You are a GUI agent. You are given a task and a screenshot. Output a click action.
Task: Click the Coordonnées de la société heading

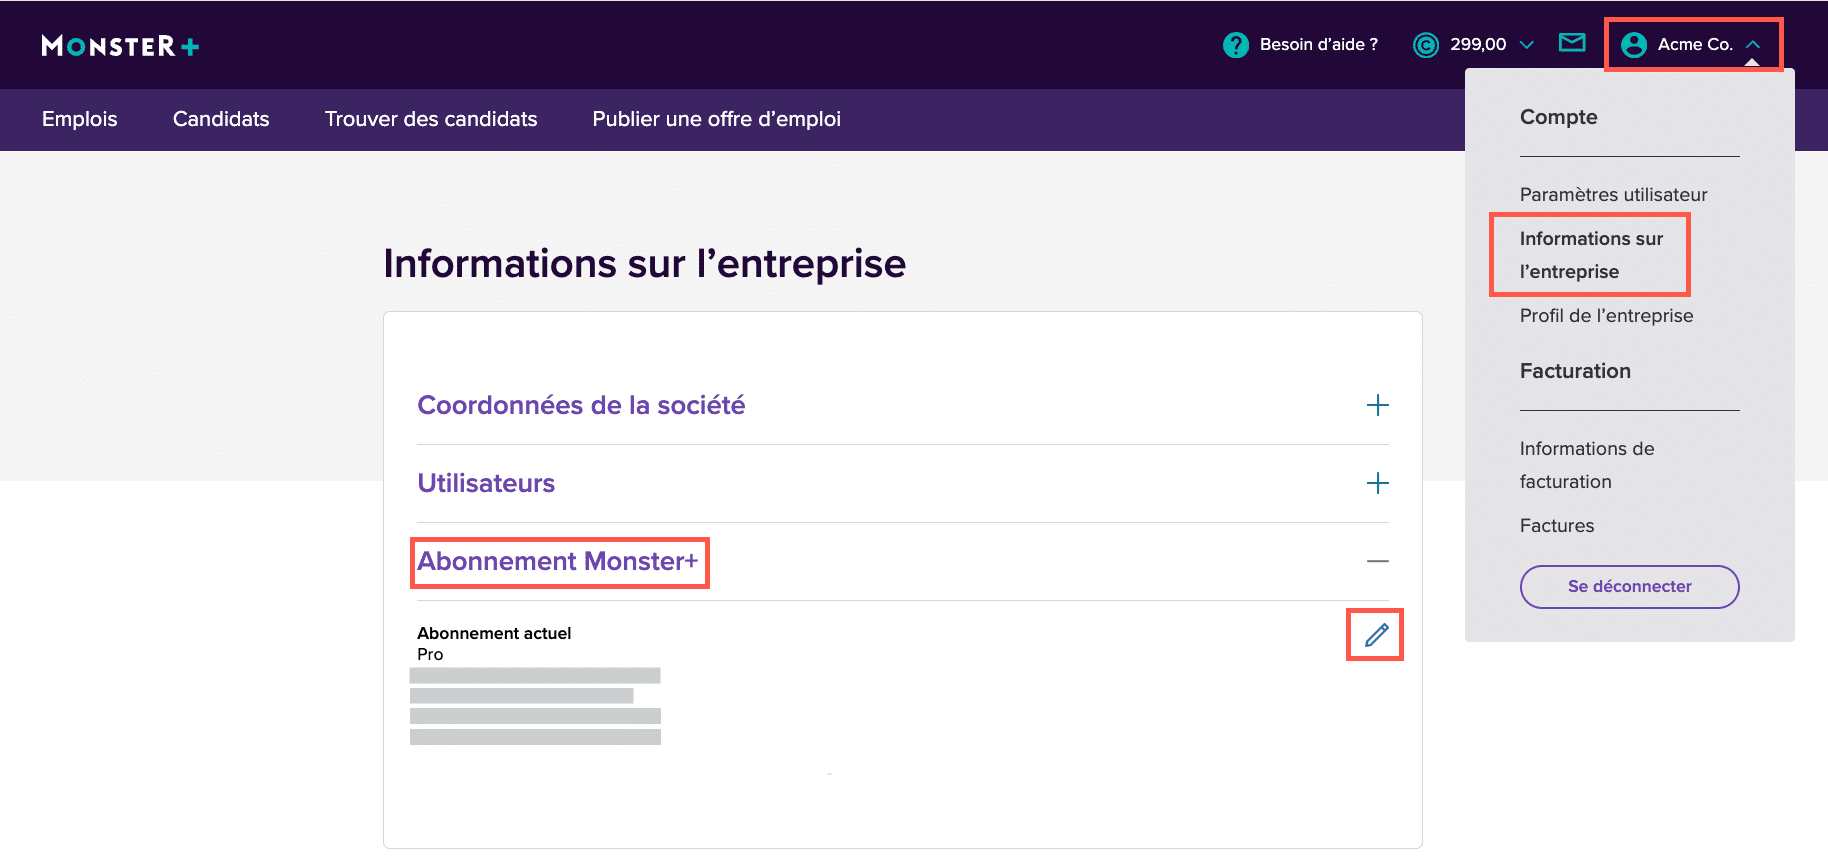pos(581,405)
